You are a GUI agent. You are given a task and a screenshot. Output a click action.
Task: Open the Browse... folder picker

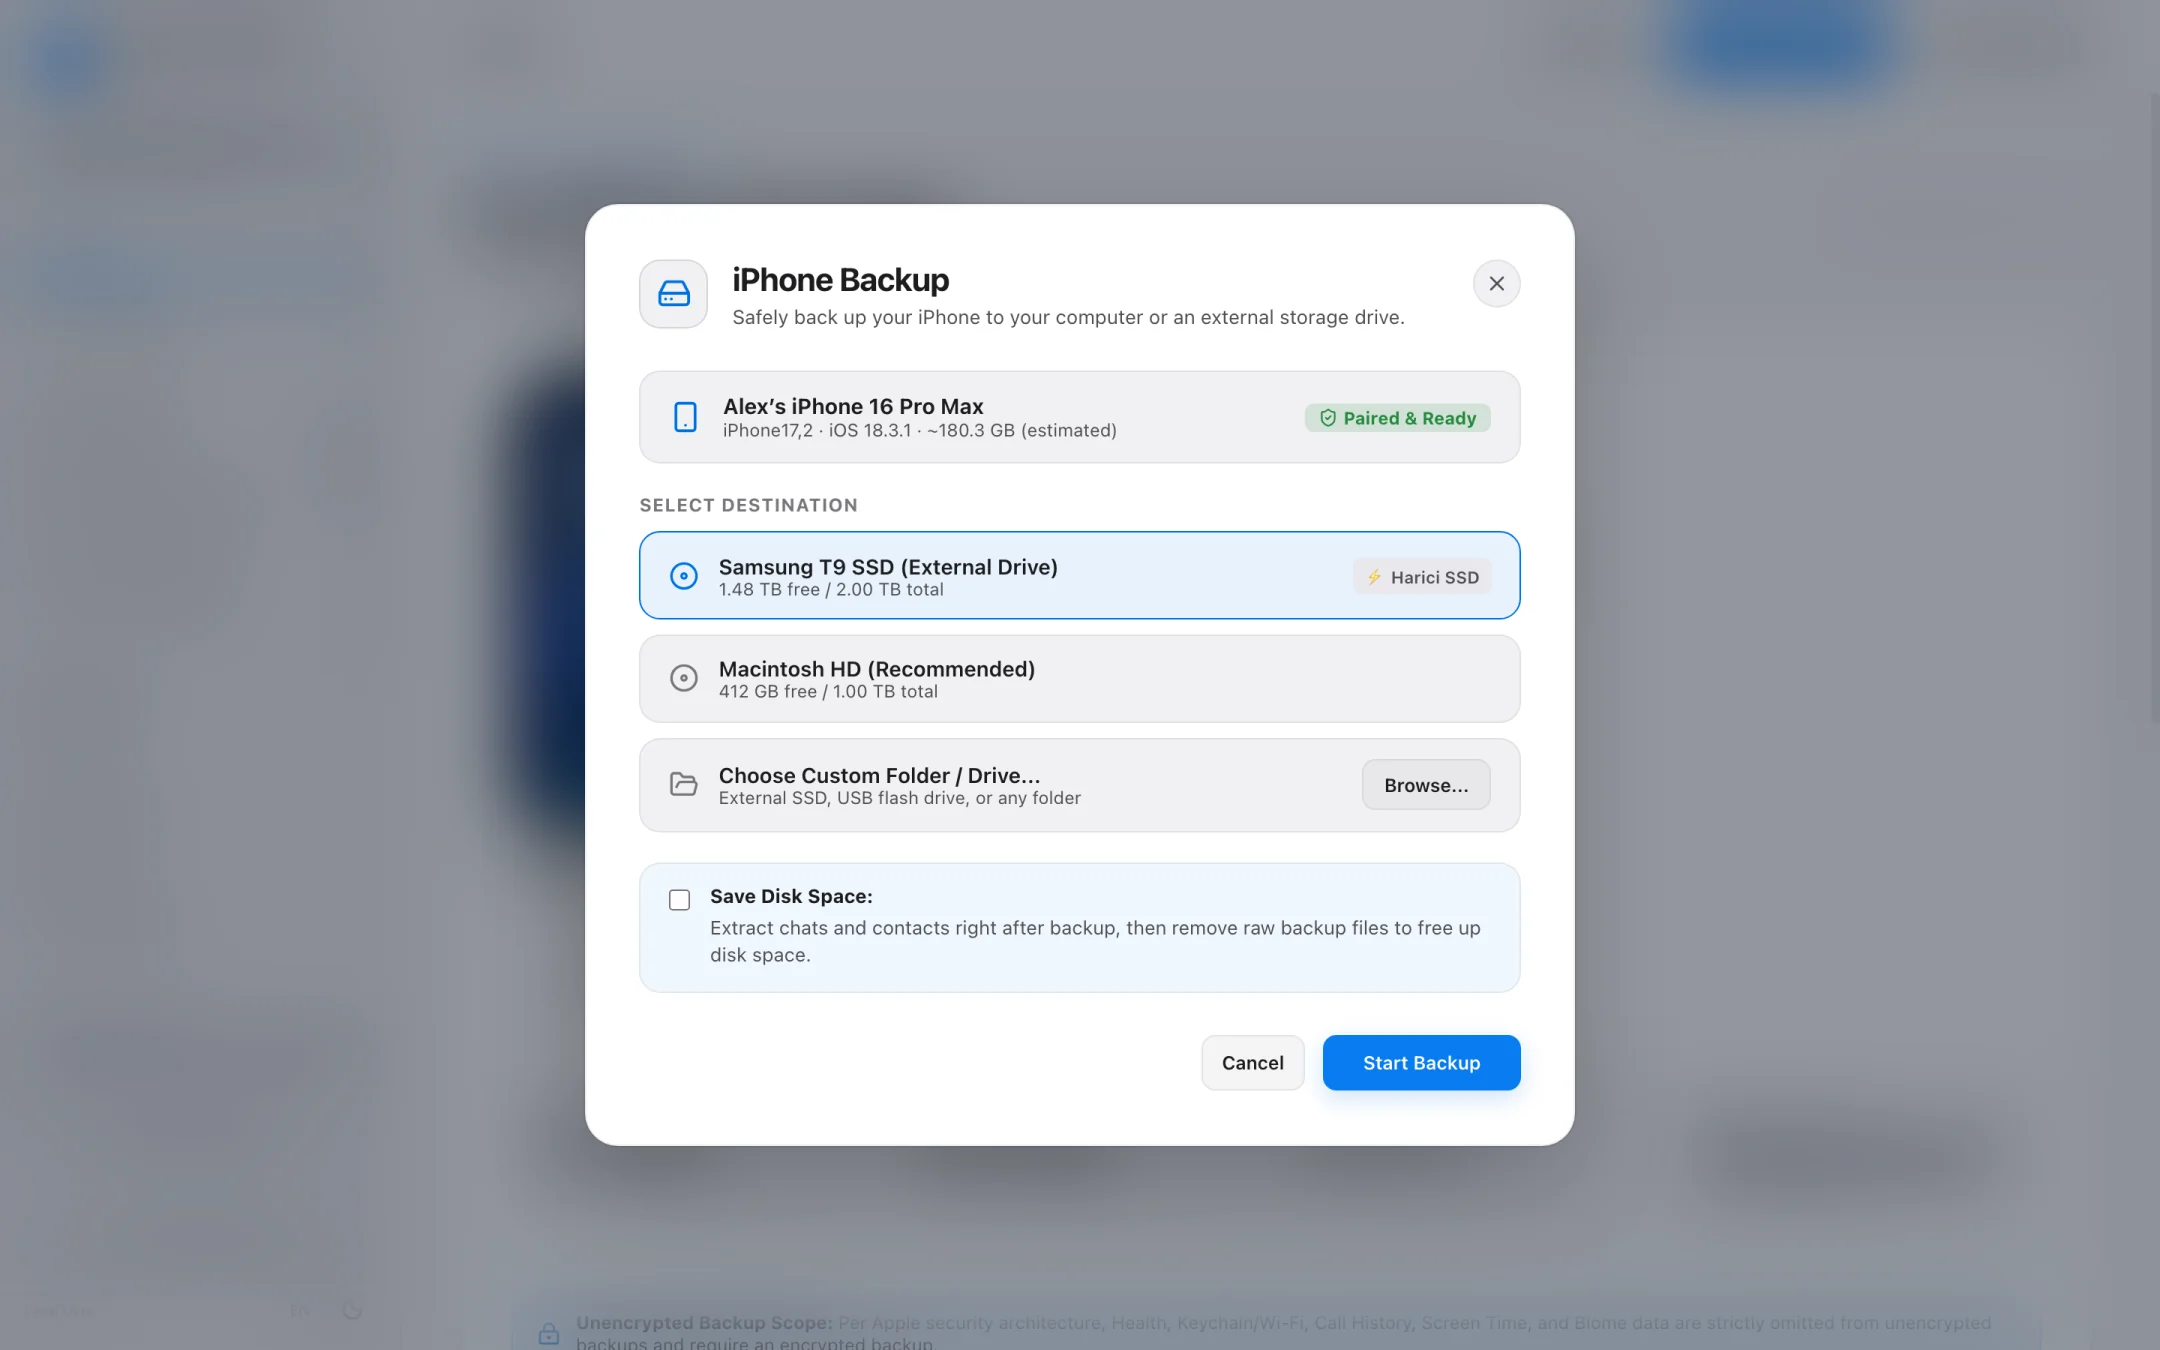tap(1426, 785)
